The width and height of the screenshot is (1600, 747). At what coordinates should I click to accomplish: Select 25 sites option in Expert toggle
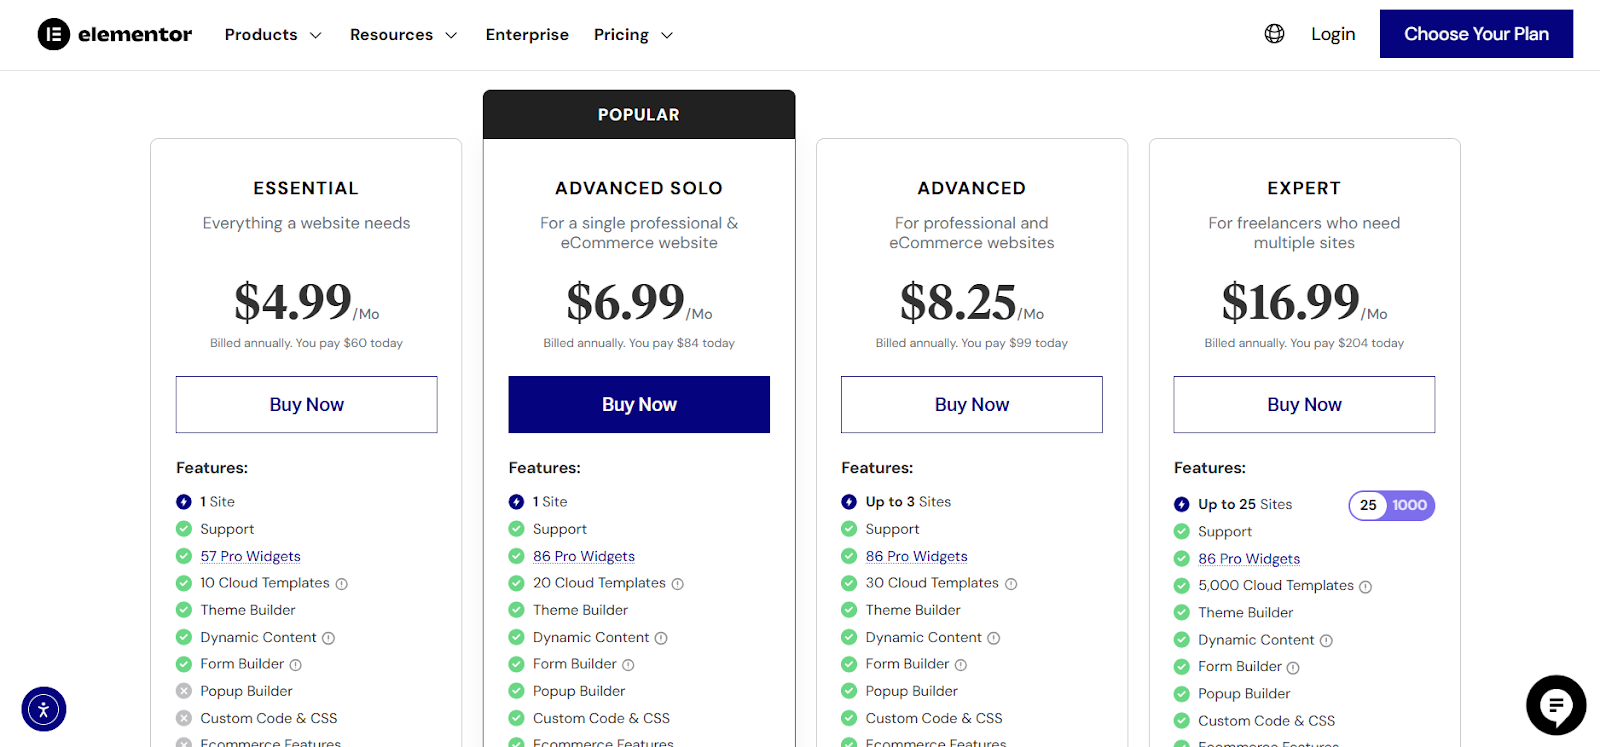(1368, 505)
